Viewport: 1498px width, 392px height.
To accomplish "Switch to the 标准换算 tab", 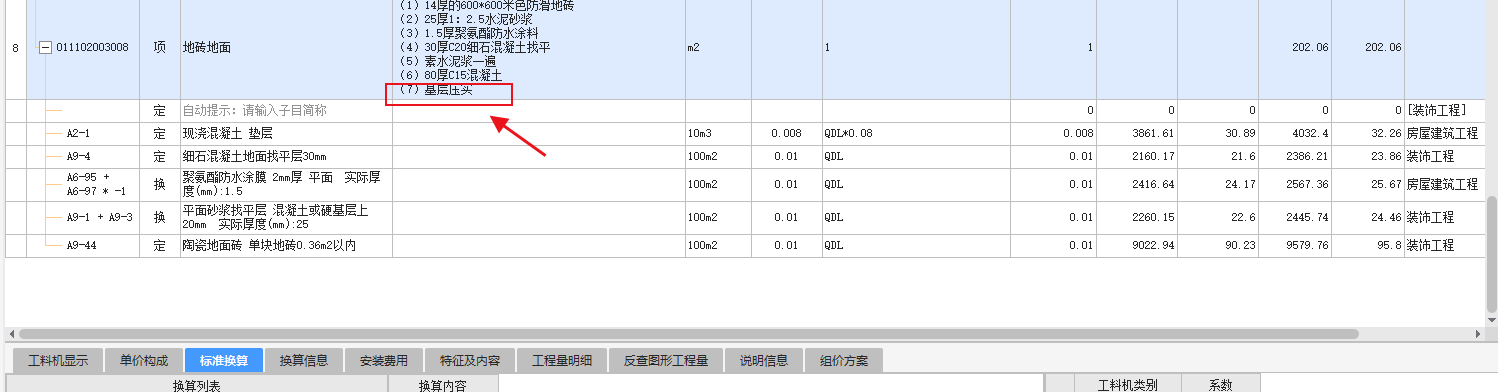I will pos(224,360).
